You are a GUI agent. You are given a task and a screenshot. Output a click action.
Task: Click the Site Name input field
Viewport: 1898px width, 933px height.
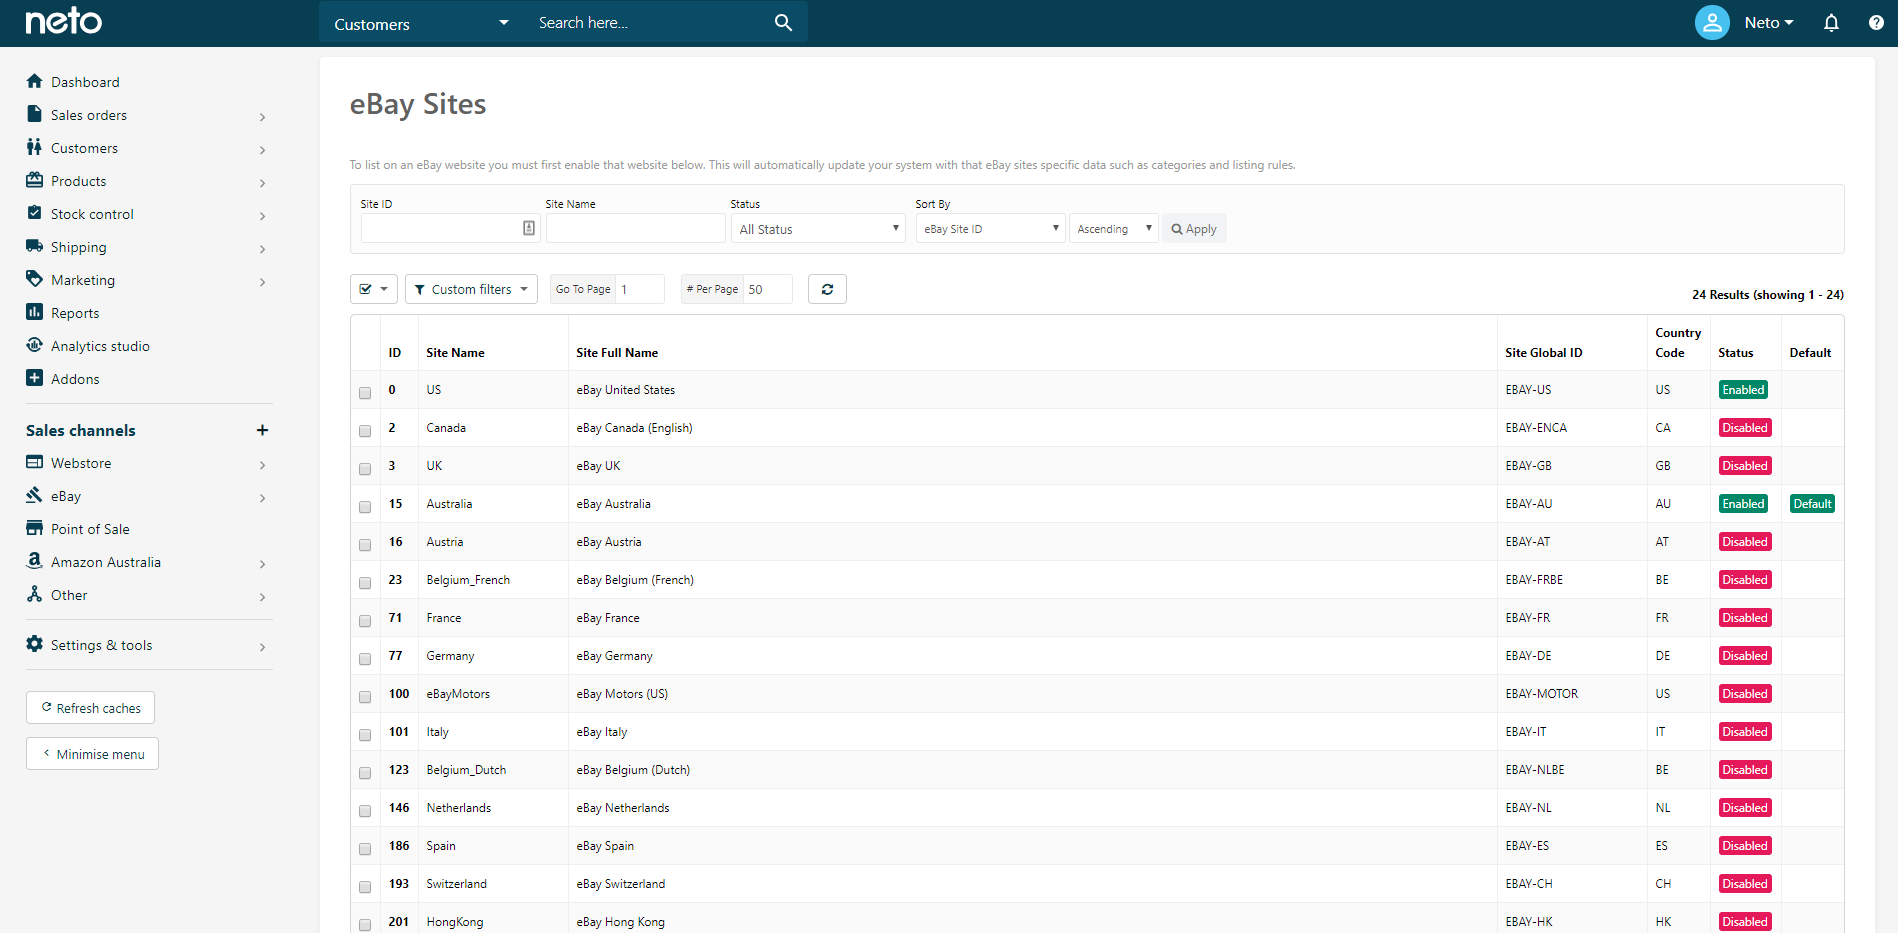pos(636,228)
